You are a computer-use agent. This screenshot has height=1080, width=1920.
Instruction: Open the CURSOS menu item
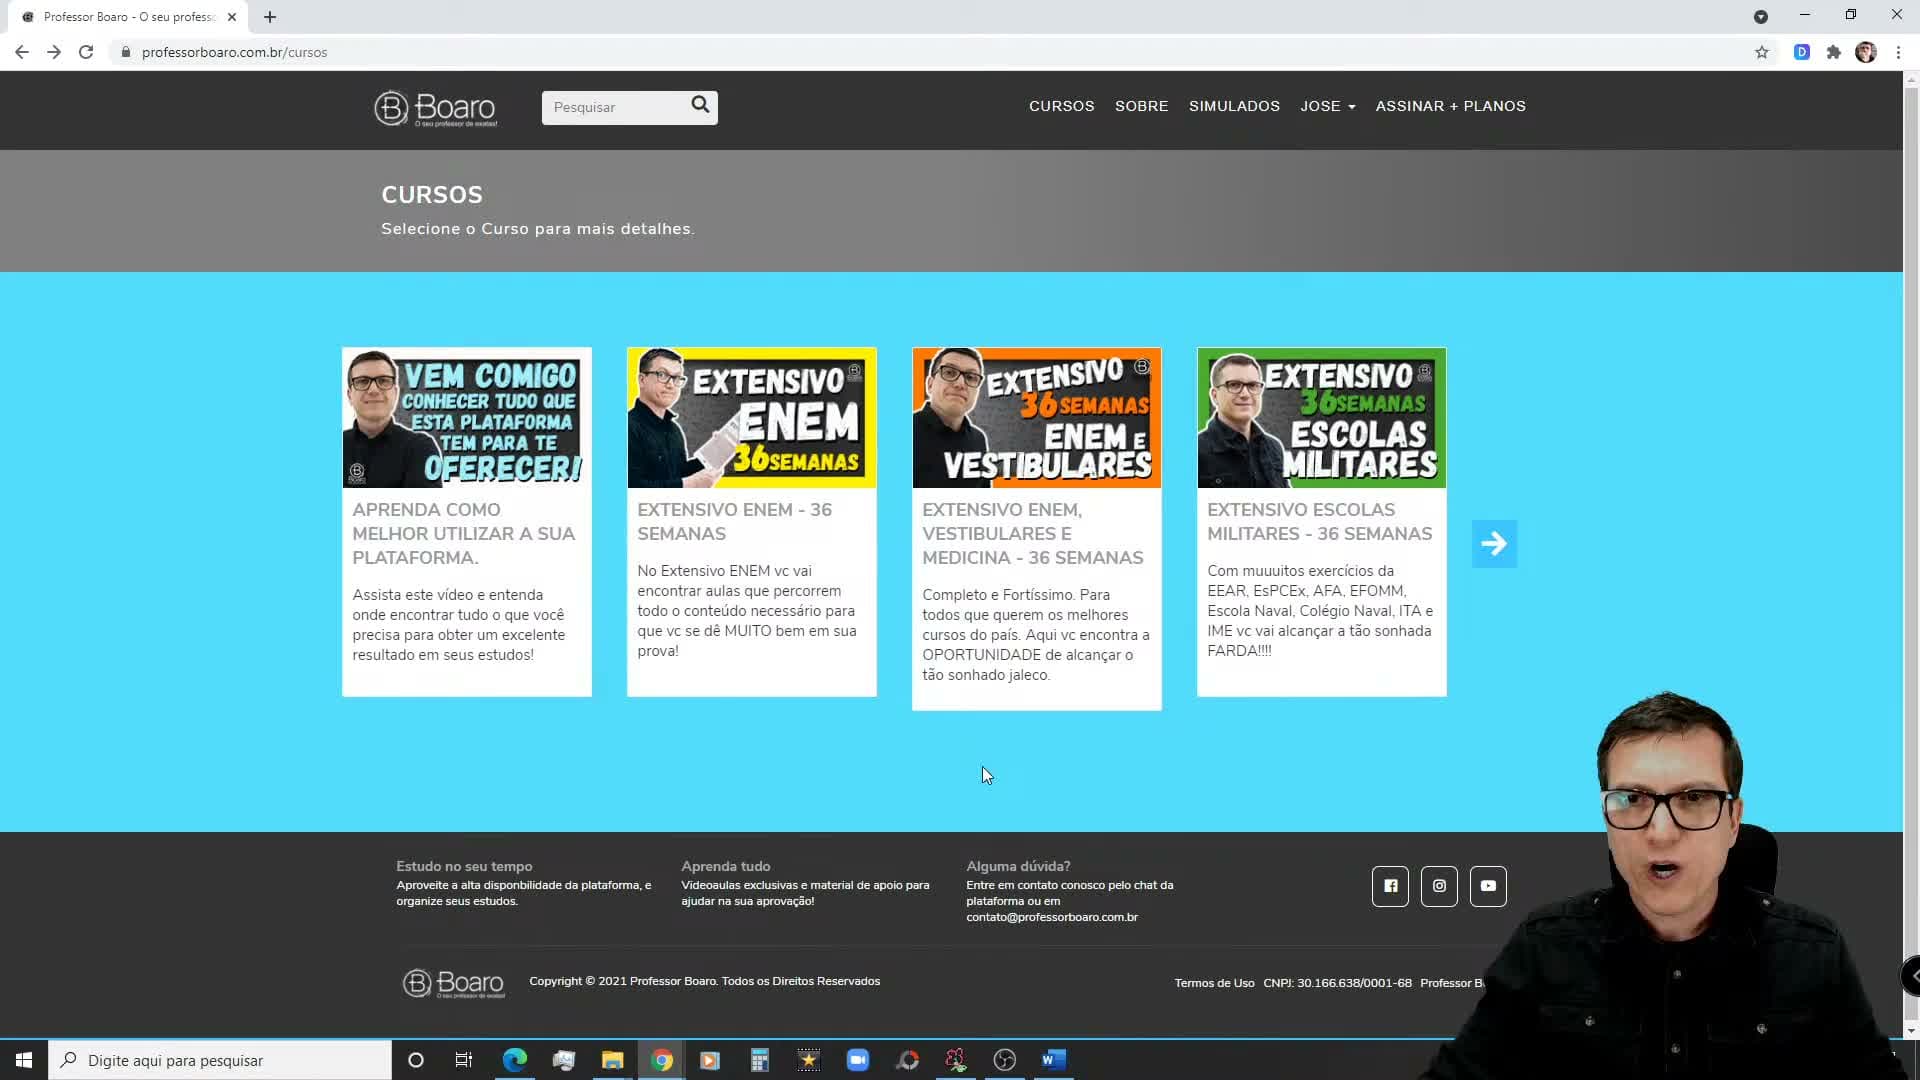pos(1061,106)
